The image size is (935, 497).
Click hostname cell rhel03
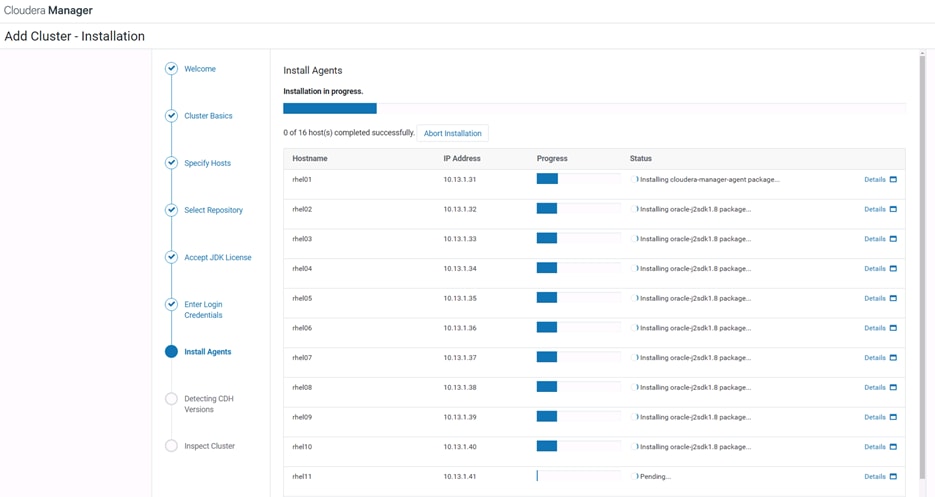302,239
